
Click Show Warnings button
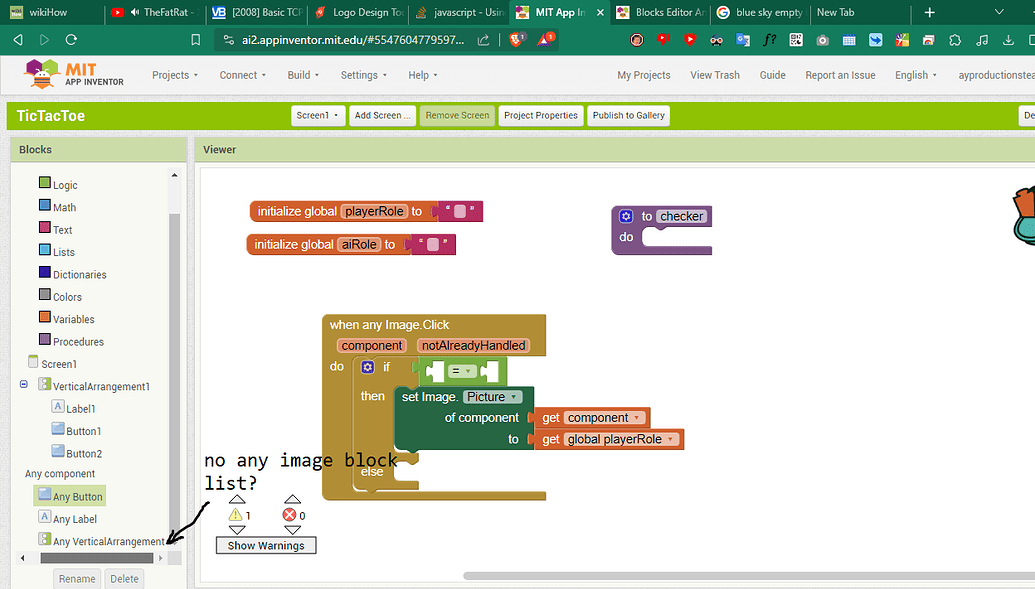click(x=266, y=545)
